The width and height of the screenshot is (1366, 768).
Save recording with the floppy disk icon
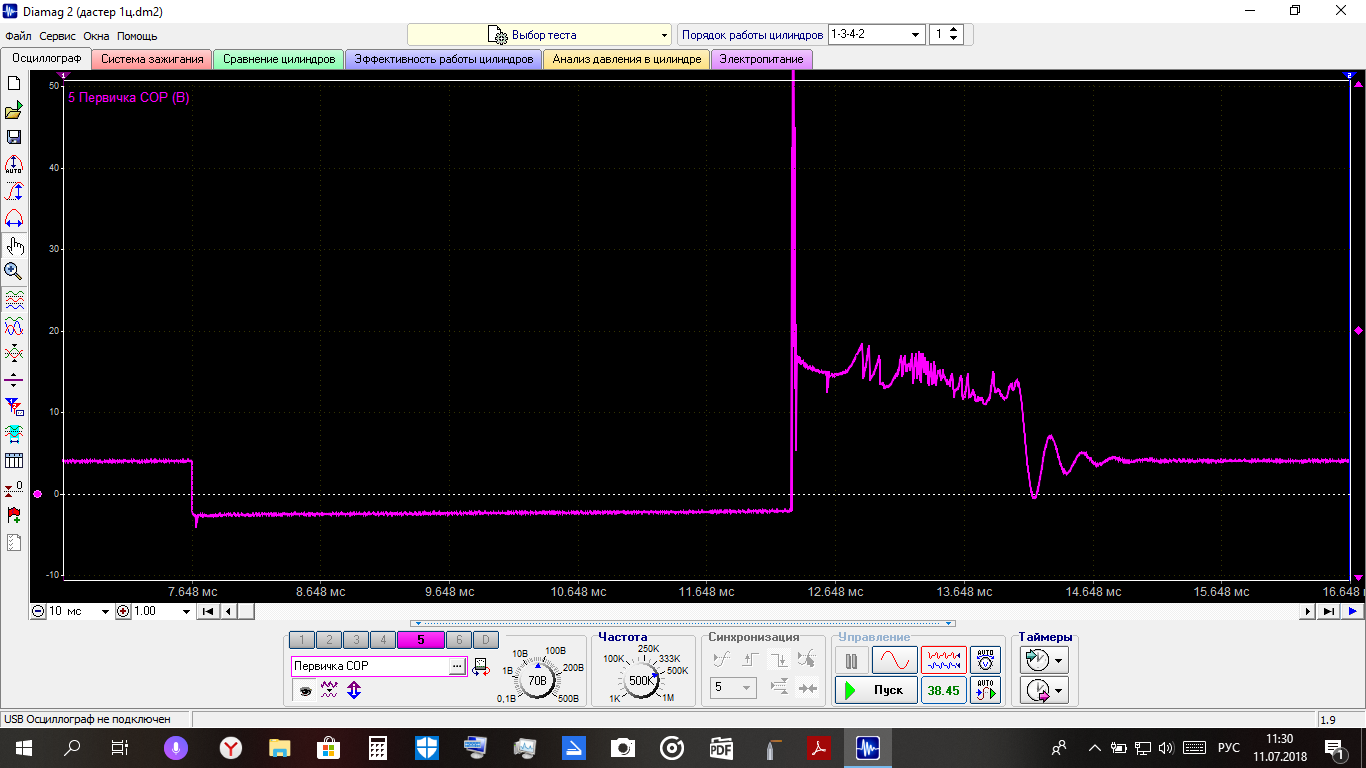point(14,137)
